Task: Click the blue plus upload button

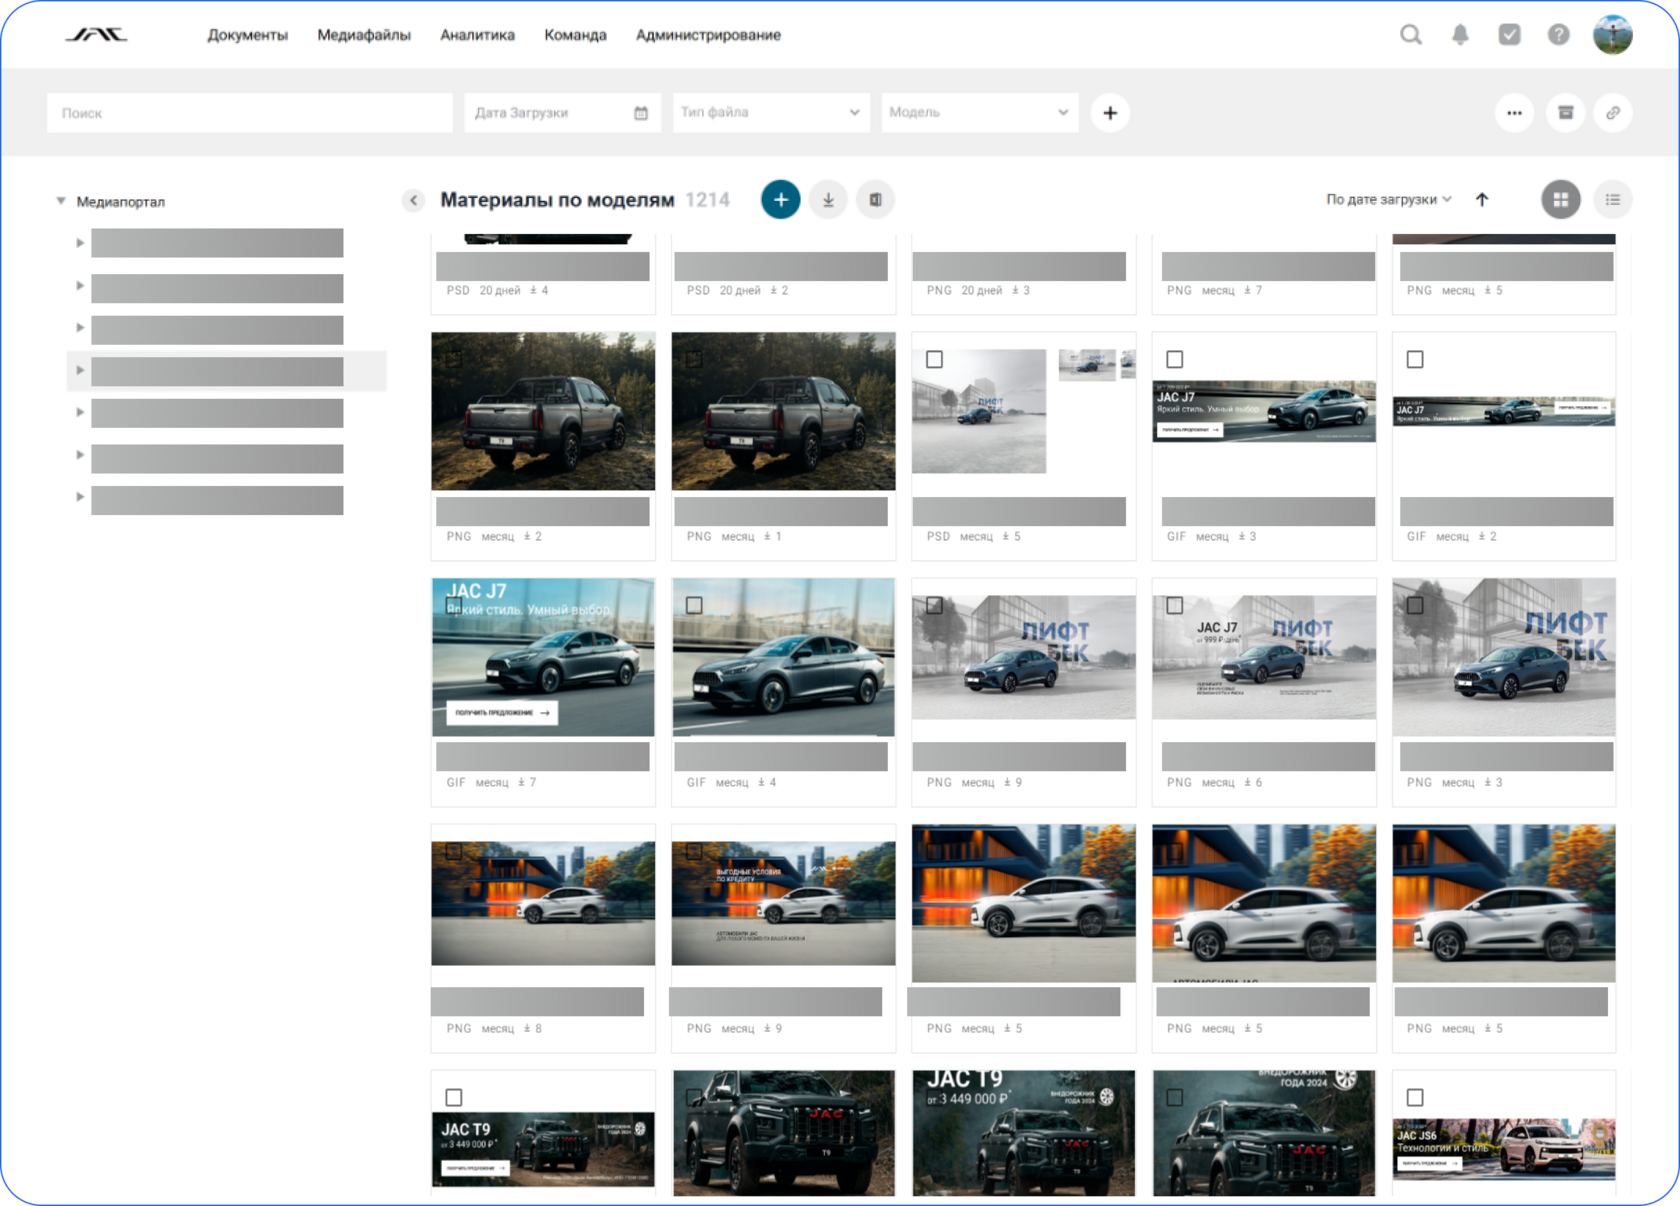Action: (780, 200)
